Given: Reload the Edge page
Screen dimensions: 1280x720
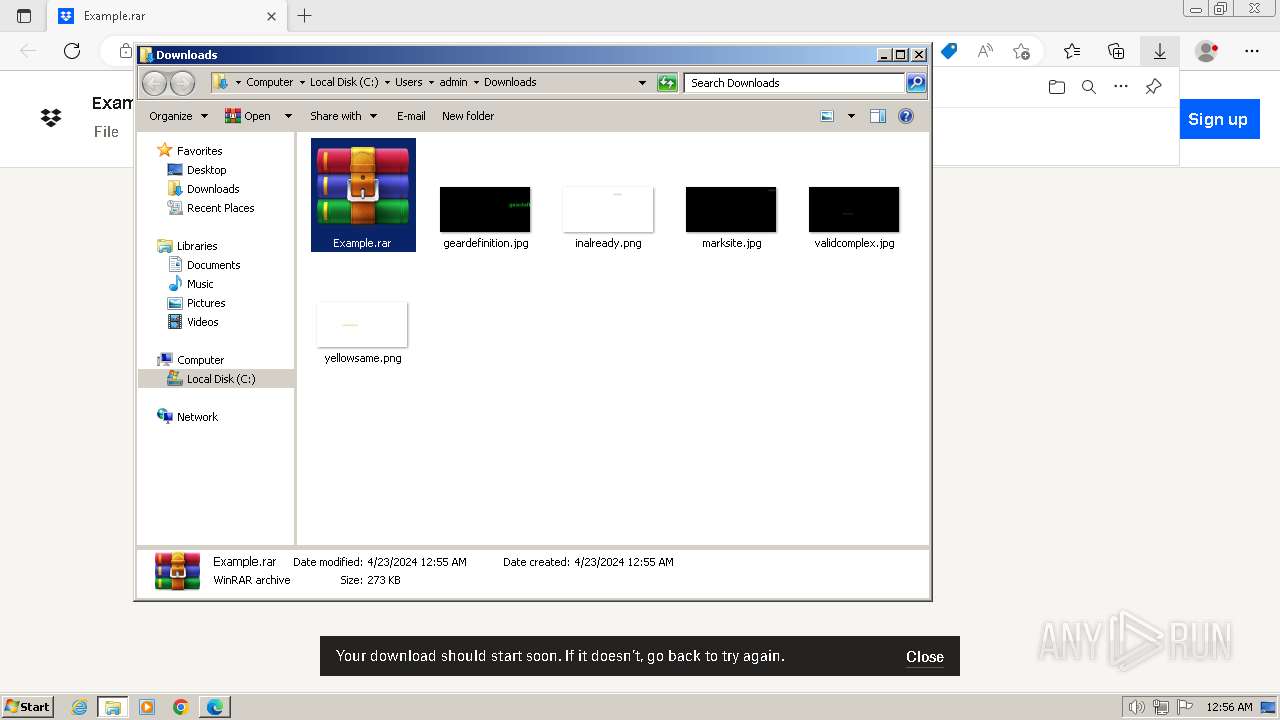Looking at the screenshot, I should pos(72,51).
